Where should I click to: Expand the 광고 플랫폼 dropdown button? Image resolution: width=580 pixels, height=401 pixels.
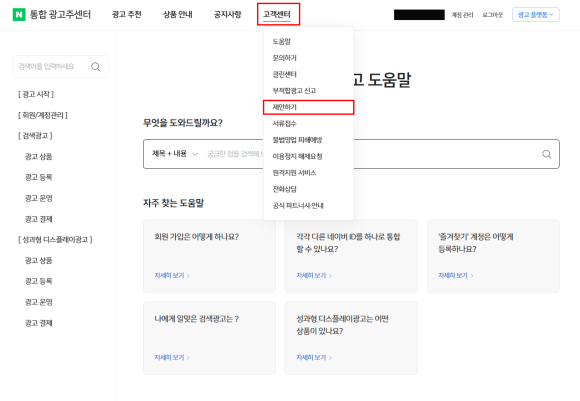(536, 15)
